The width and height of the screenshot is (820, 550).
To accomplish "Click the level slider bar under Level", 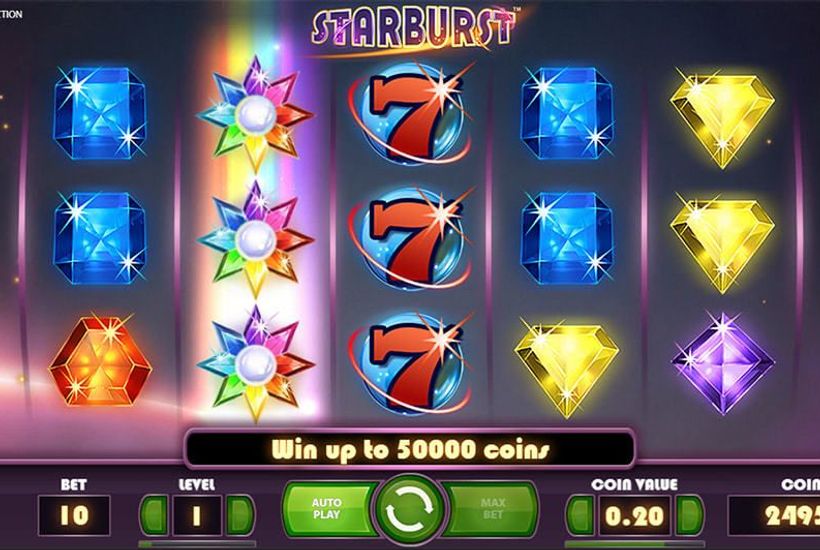I will [197, 544].
